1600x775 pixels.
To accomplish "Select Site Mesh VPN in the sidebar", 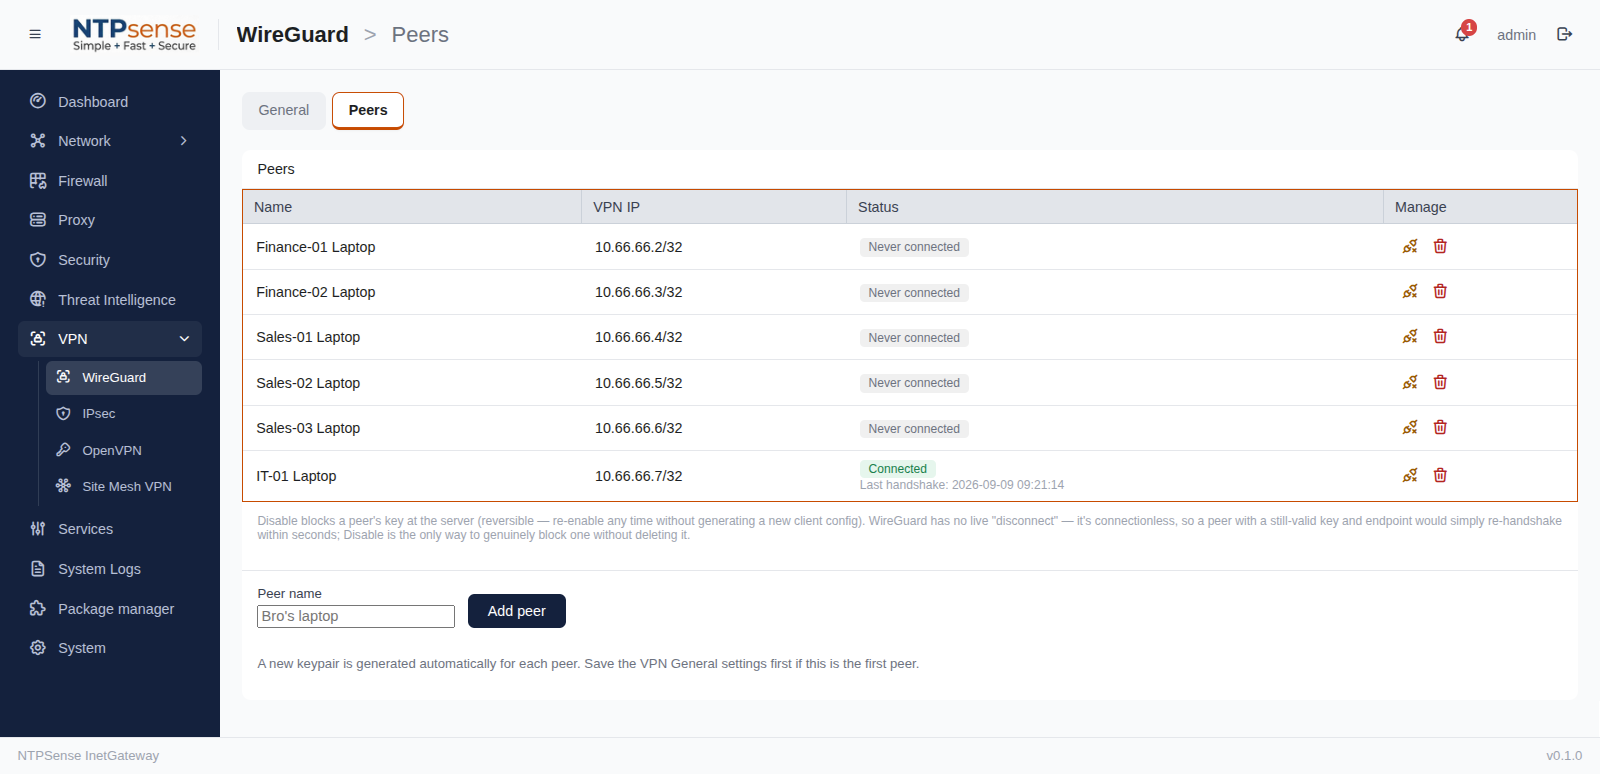I will click(x=124, y=487).
